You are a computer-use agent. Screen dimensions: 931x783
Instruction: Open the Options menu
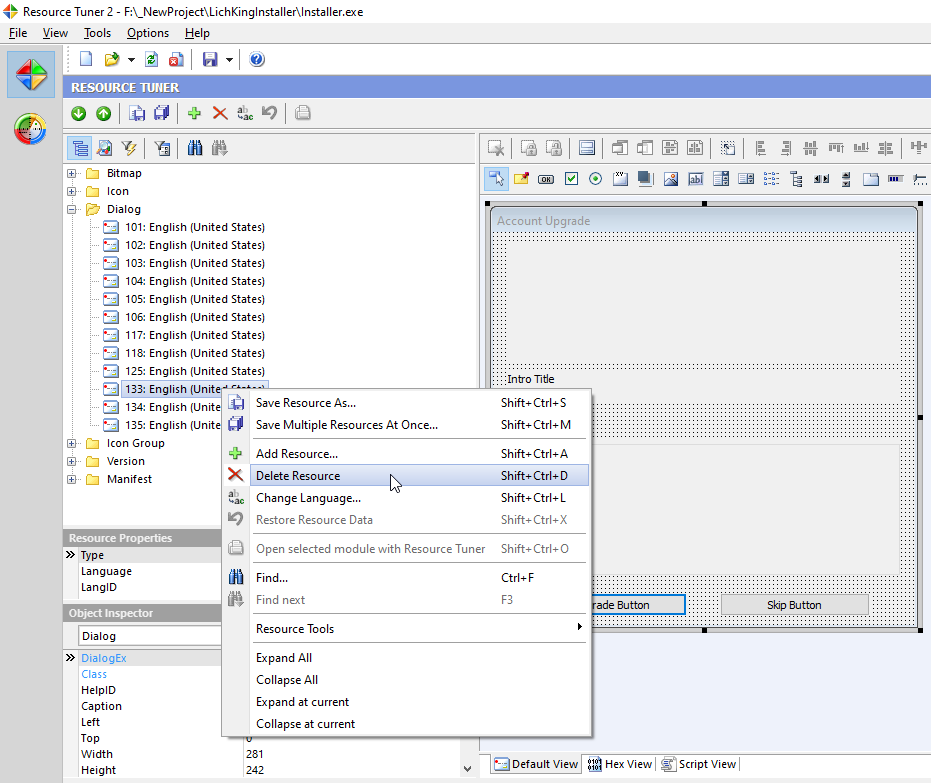click(x=148, y=33)
